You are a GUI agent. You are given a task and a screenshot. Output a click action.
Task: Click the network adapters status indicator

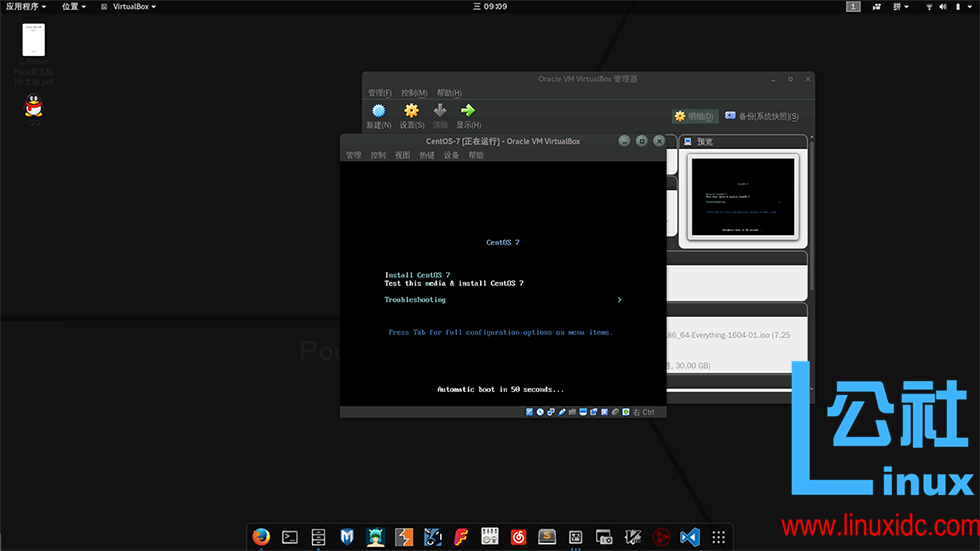551,412
